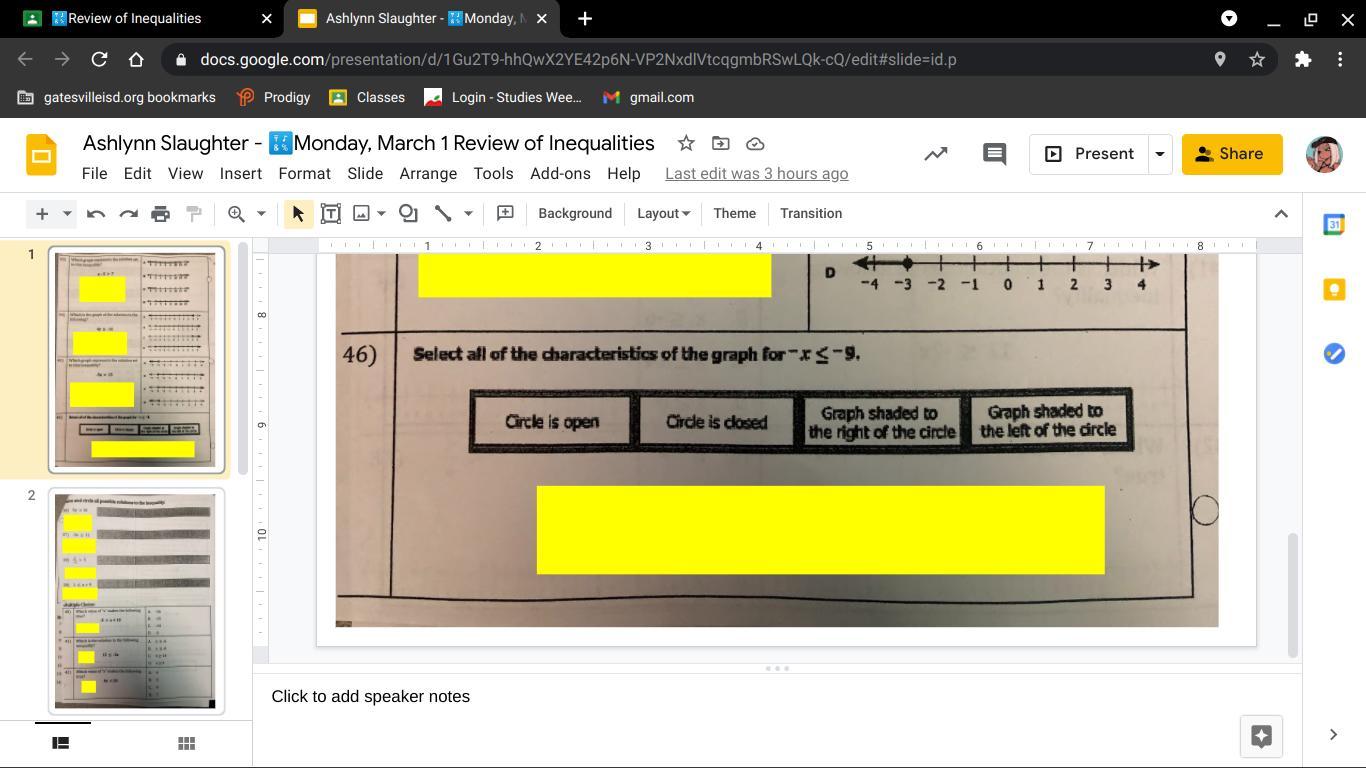1366x768 pixels.
Task: Go to the browser home page
Action: (136, 60)
